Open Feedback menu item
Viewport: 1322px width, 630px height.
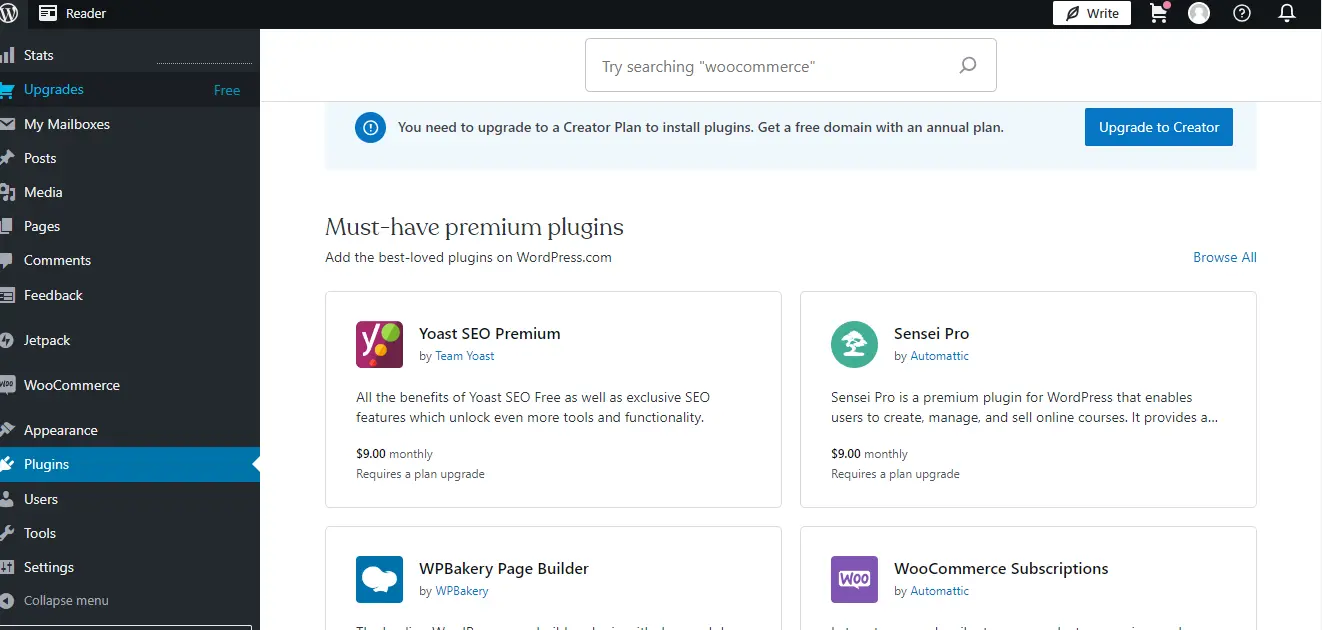tap(130, 295)
